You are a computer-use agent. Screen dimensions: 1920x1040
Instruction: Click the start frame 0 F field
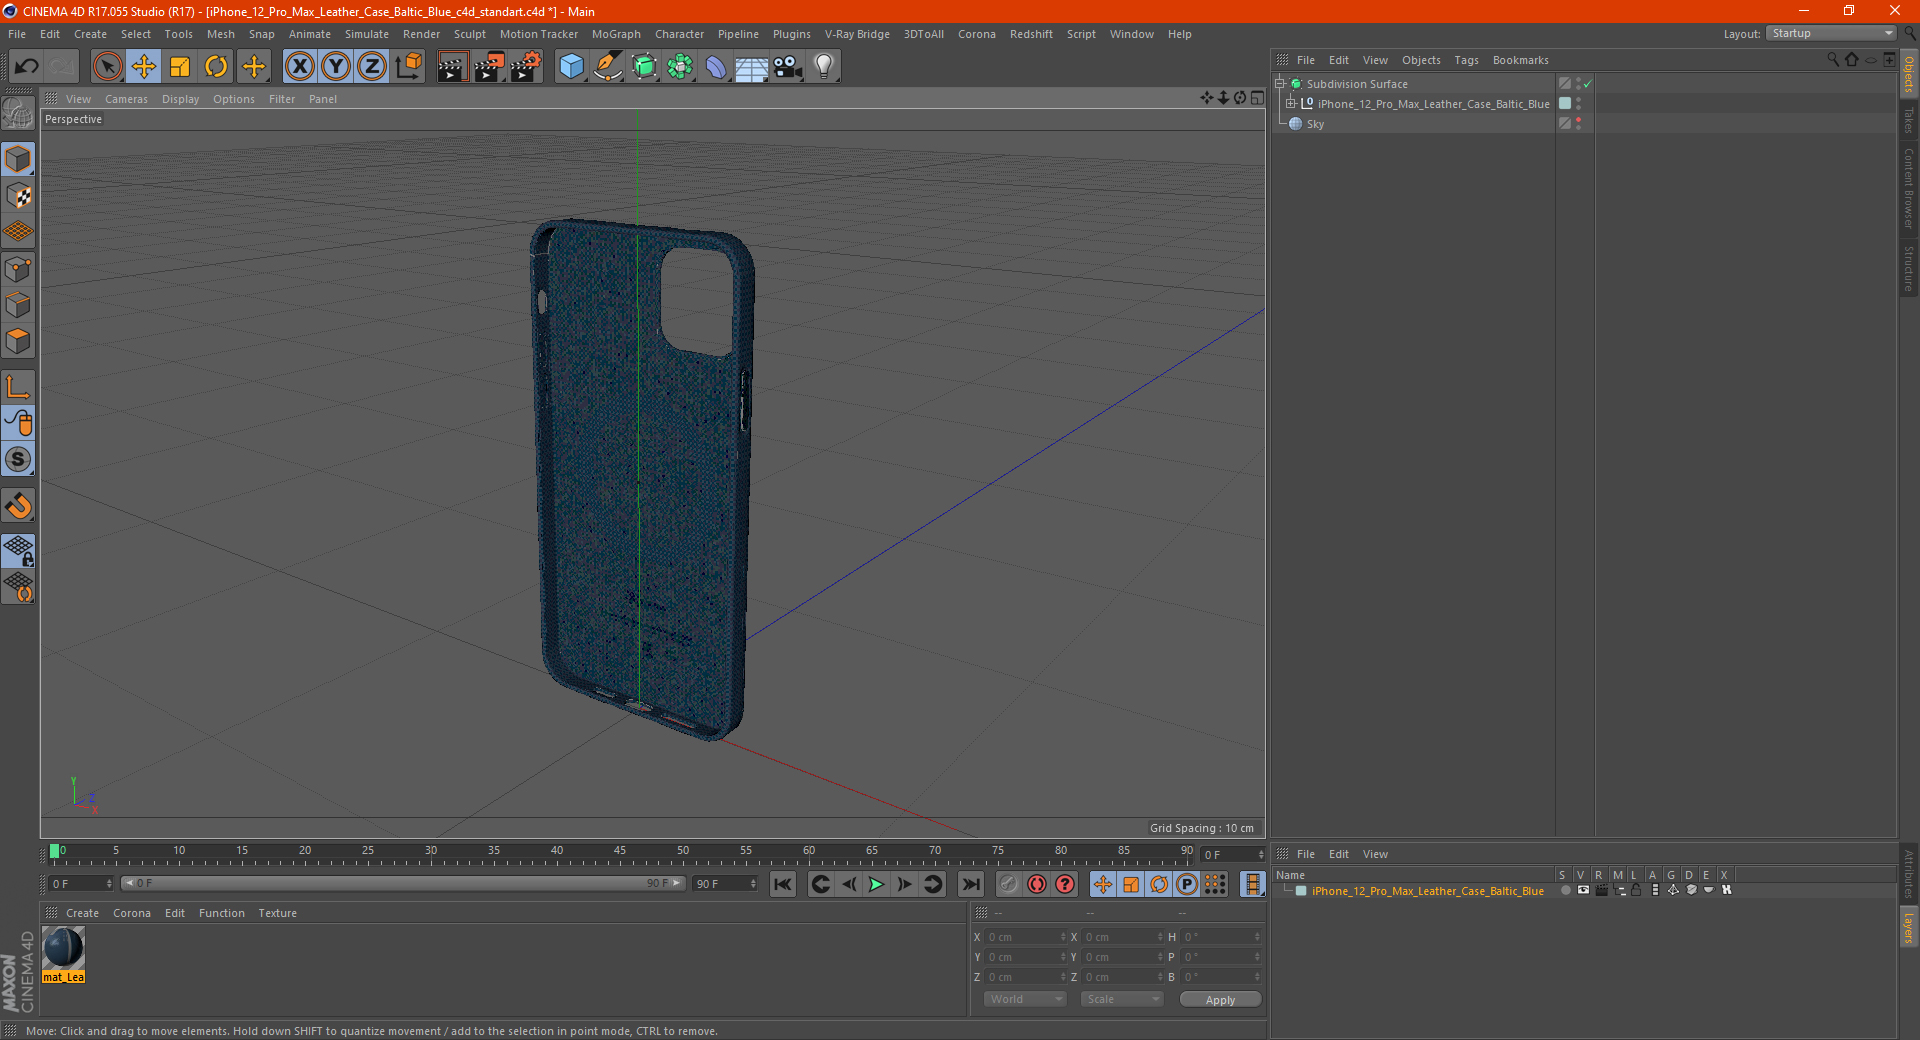(x=81, y=884)
